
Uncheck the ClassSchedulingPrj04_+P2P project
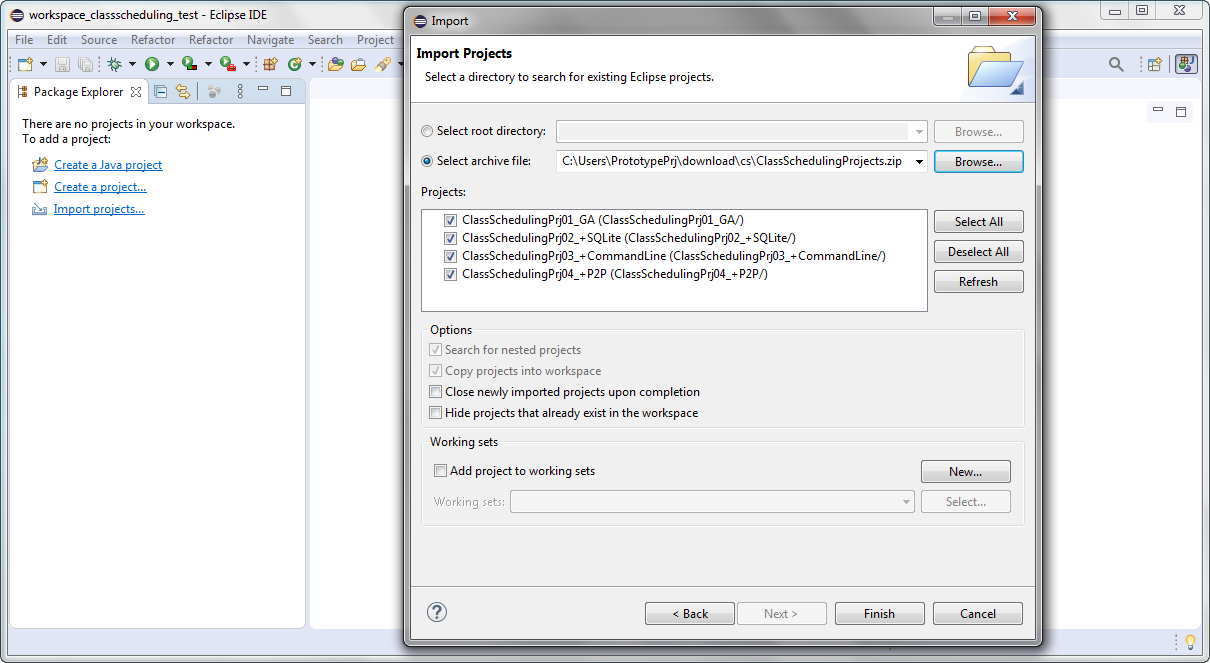point(450,274)
